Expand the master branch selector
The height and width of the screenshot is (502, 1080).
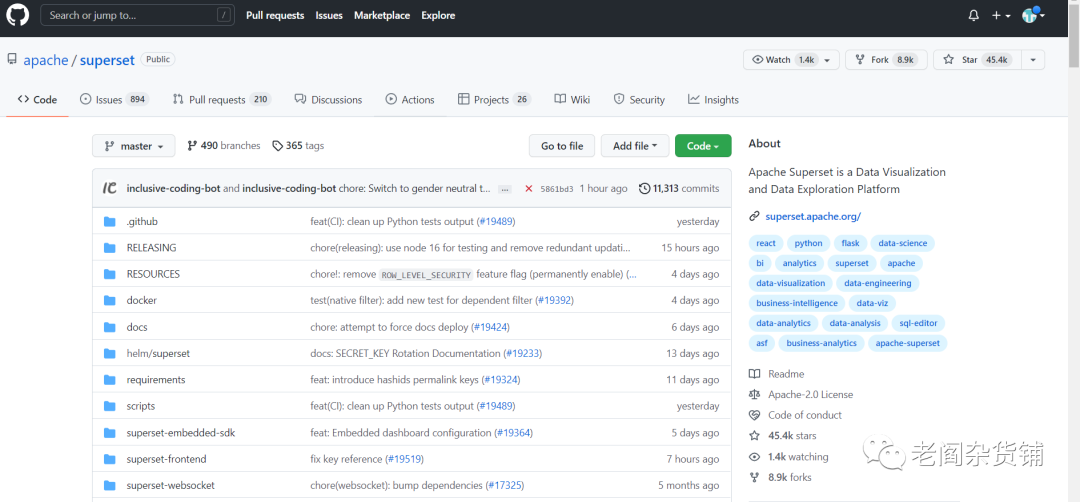click(134, 146)
